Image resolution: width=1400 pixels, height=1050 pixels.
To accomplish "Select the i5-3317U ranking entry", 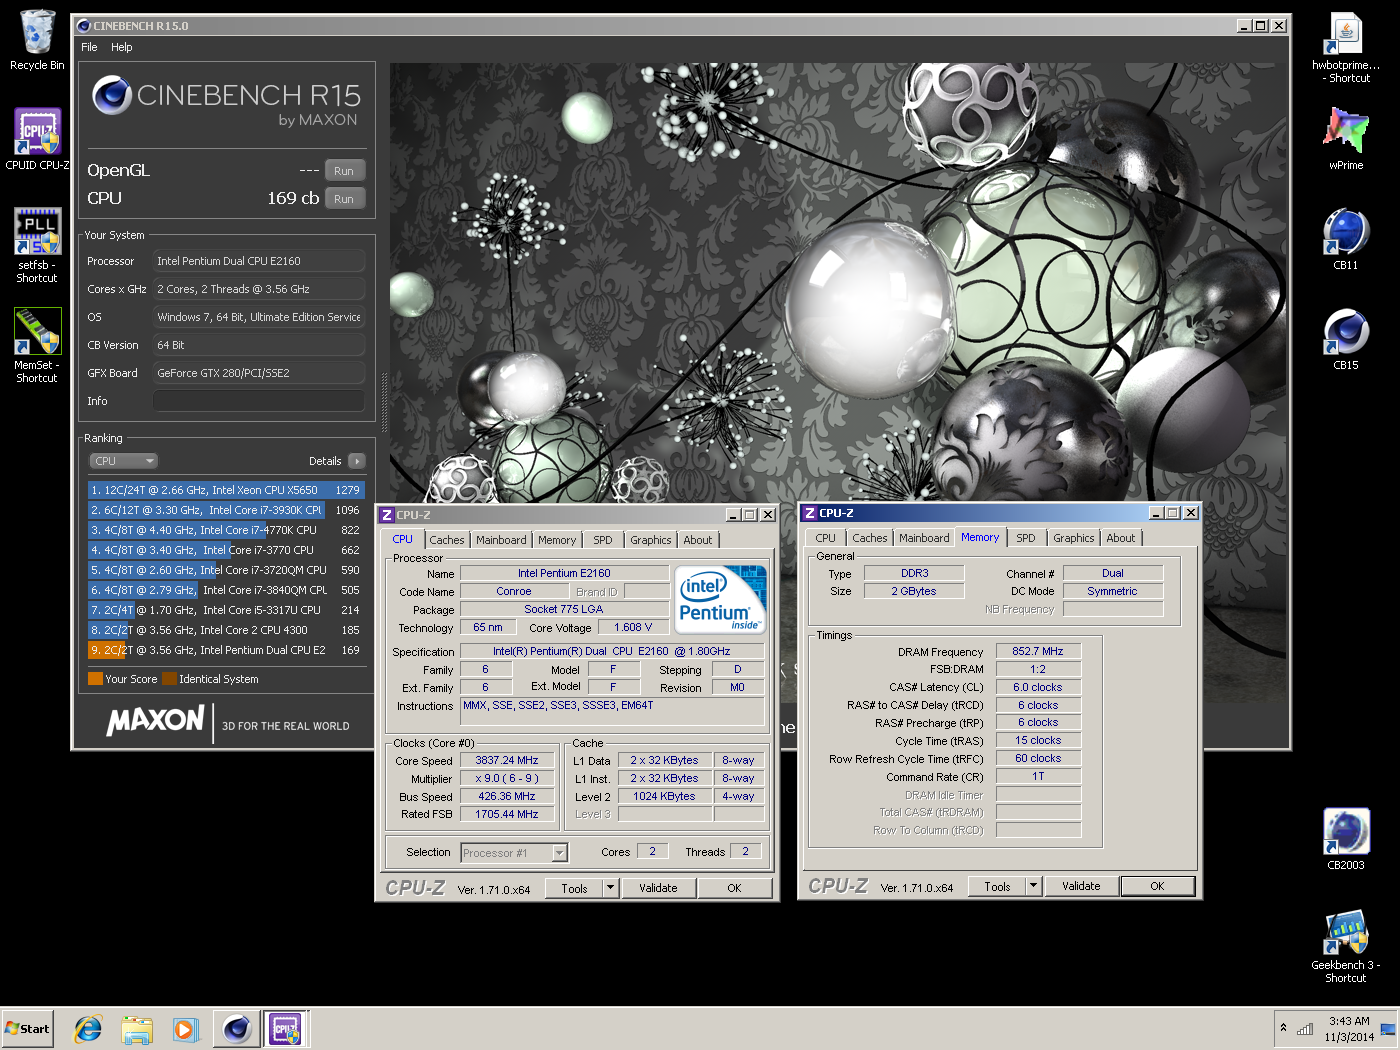I will point(226,610).
